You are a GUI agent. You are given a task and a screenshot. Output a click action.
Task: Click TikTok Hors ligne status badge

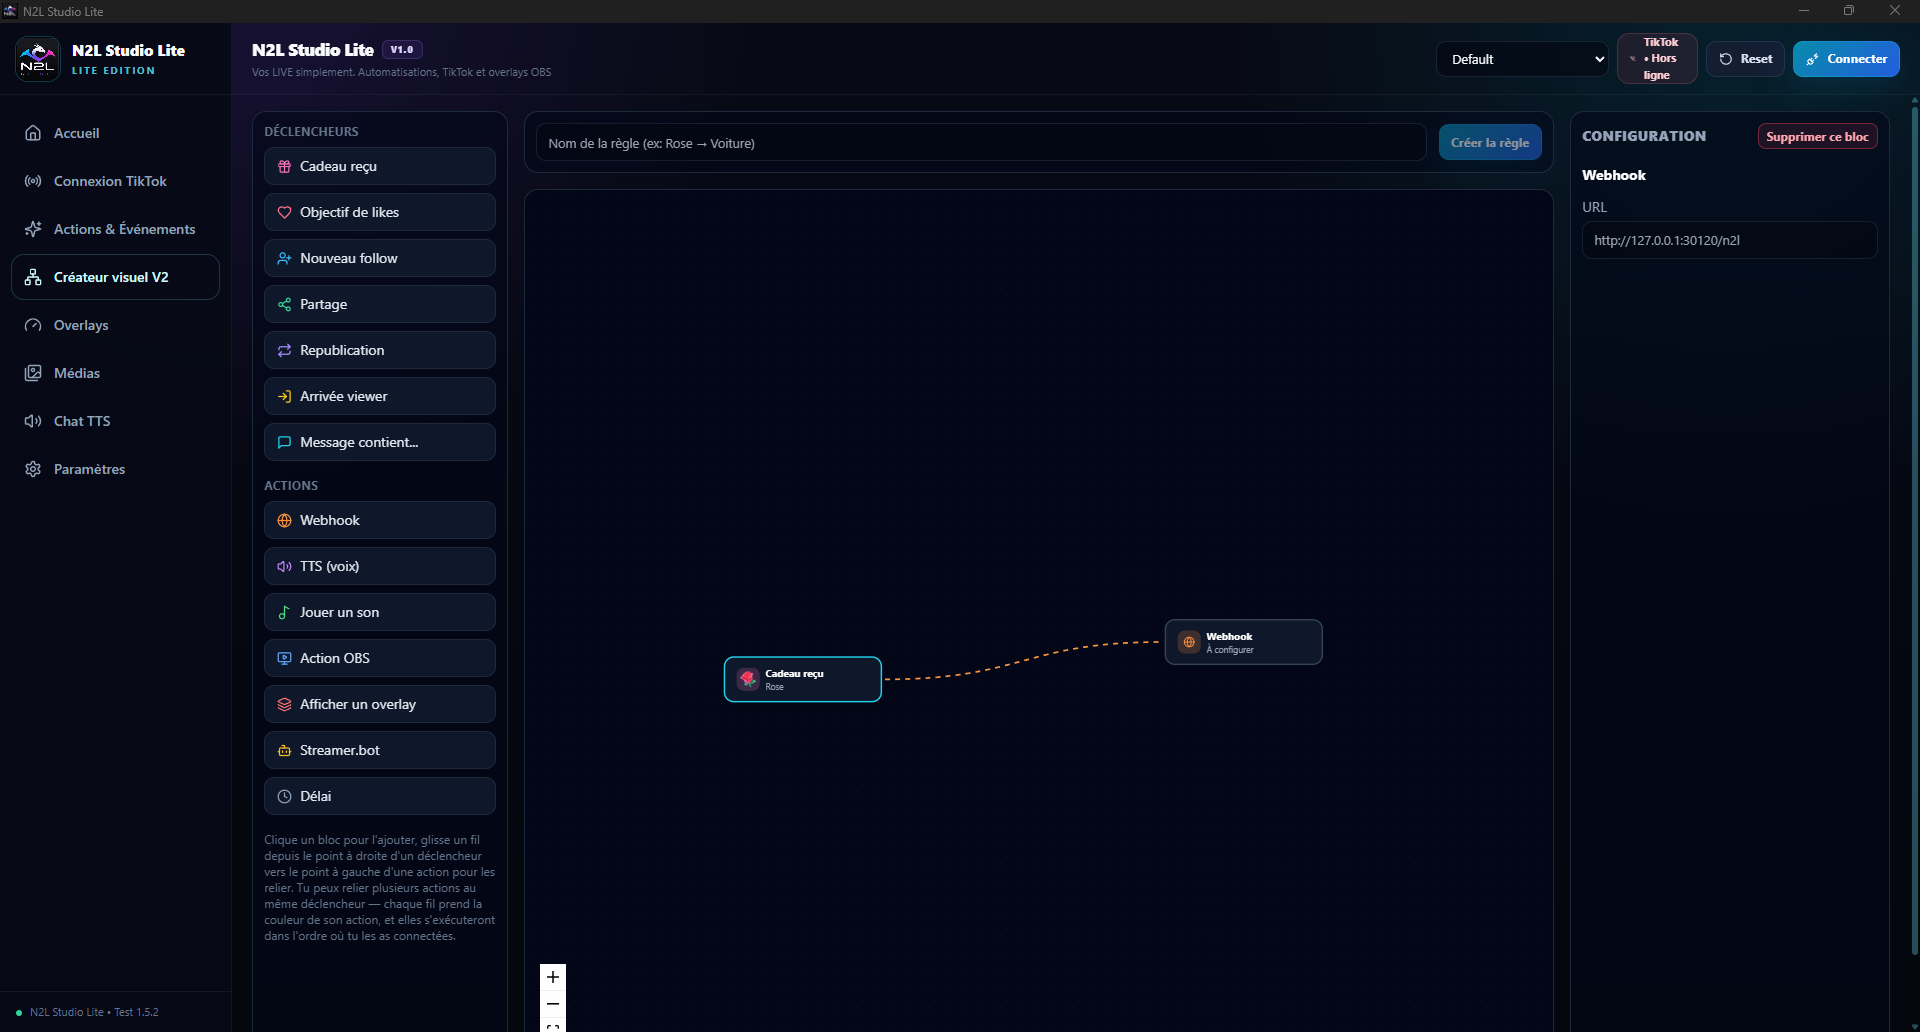point(1657,59)
